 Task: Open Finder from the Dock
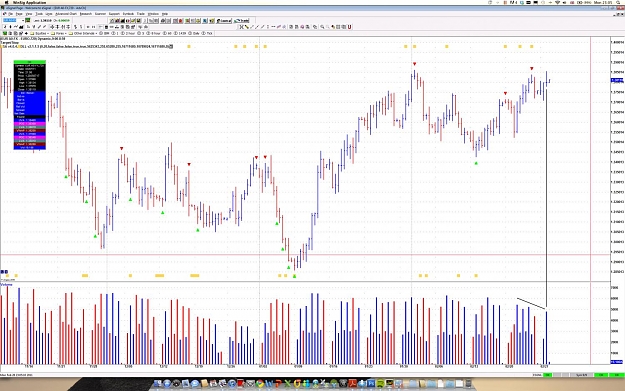[x=157, y=384]
